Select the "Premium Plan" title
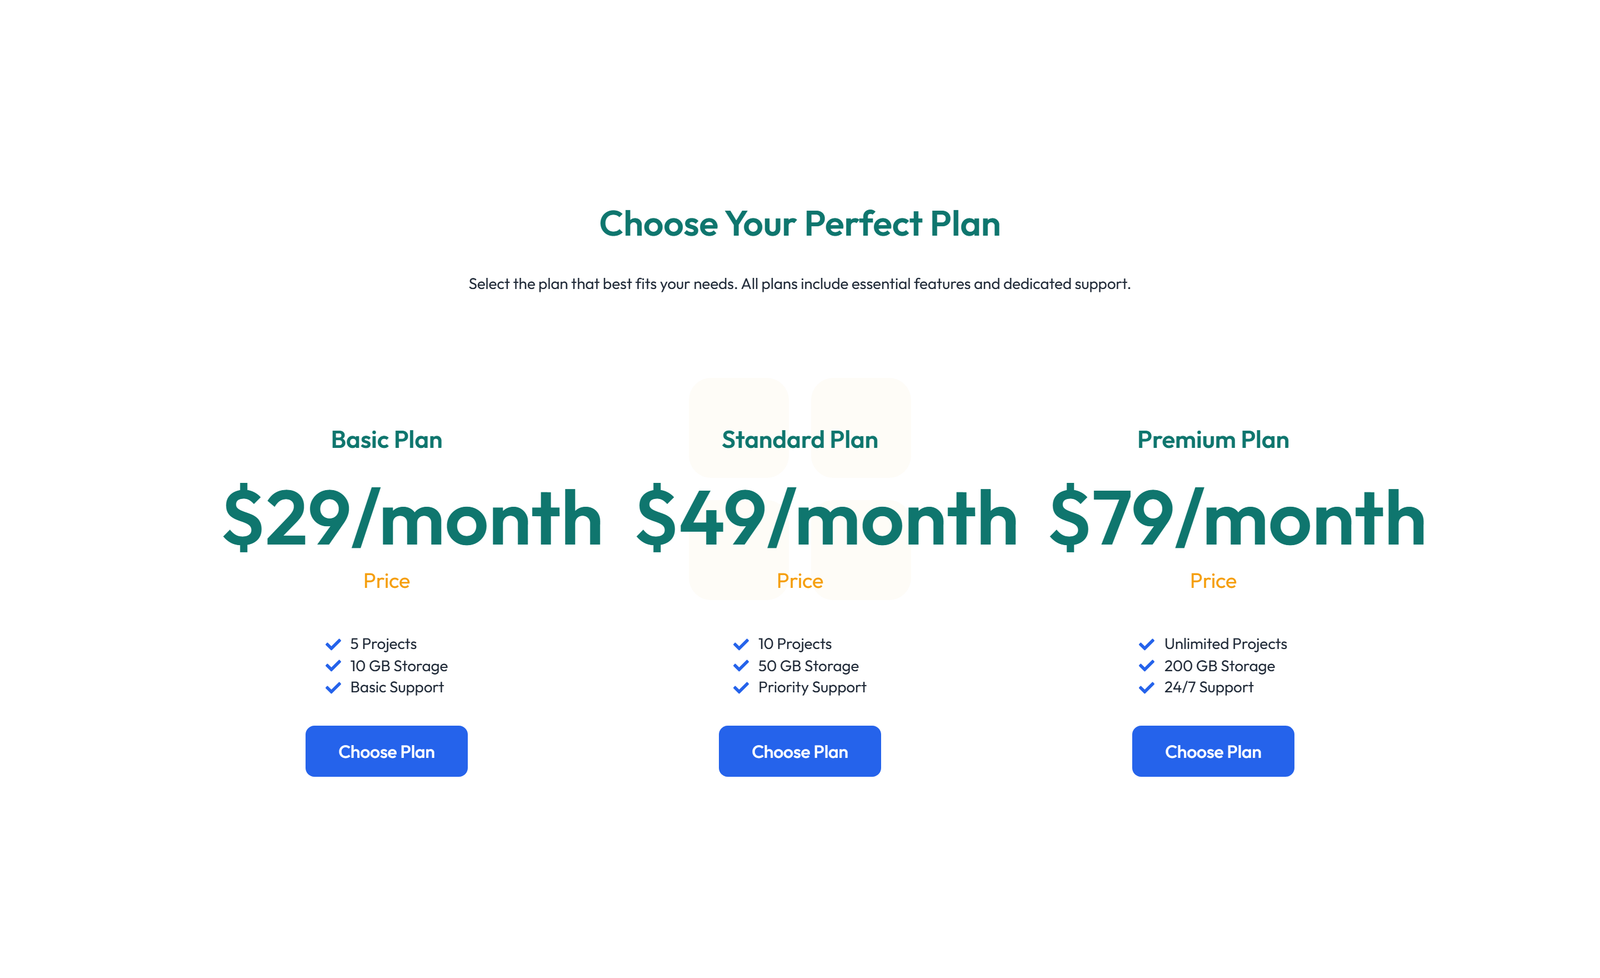The height and width of the screenshot is (978, 1600). click(1213, 439)
